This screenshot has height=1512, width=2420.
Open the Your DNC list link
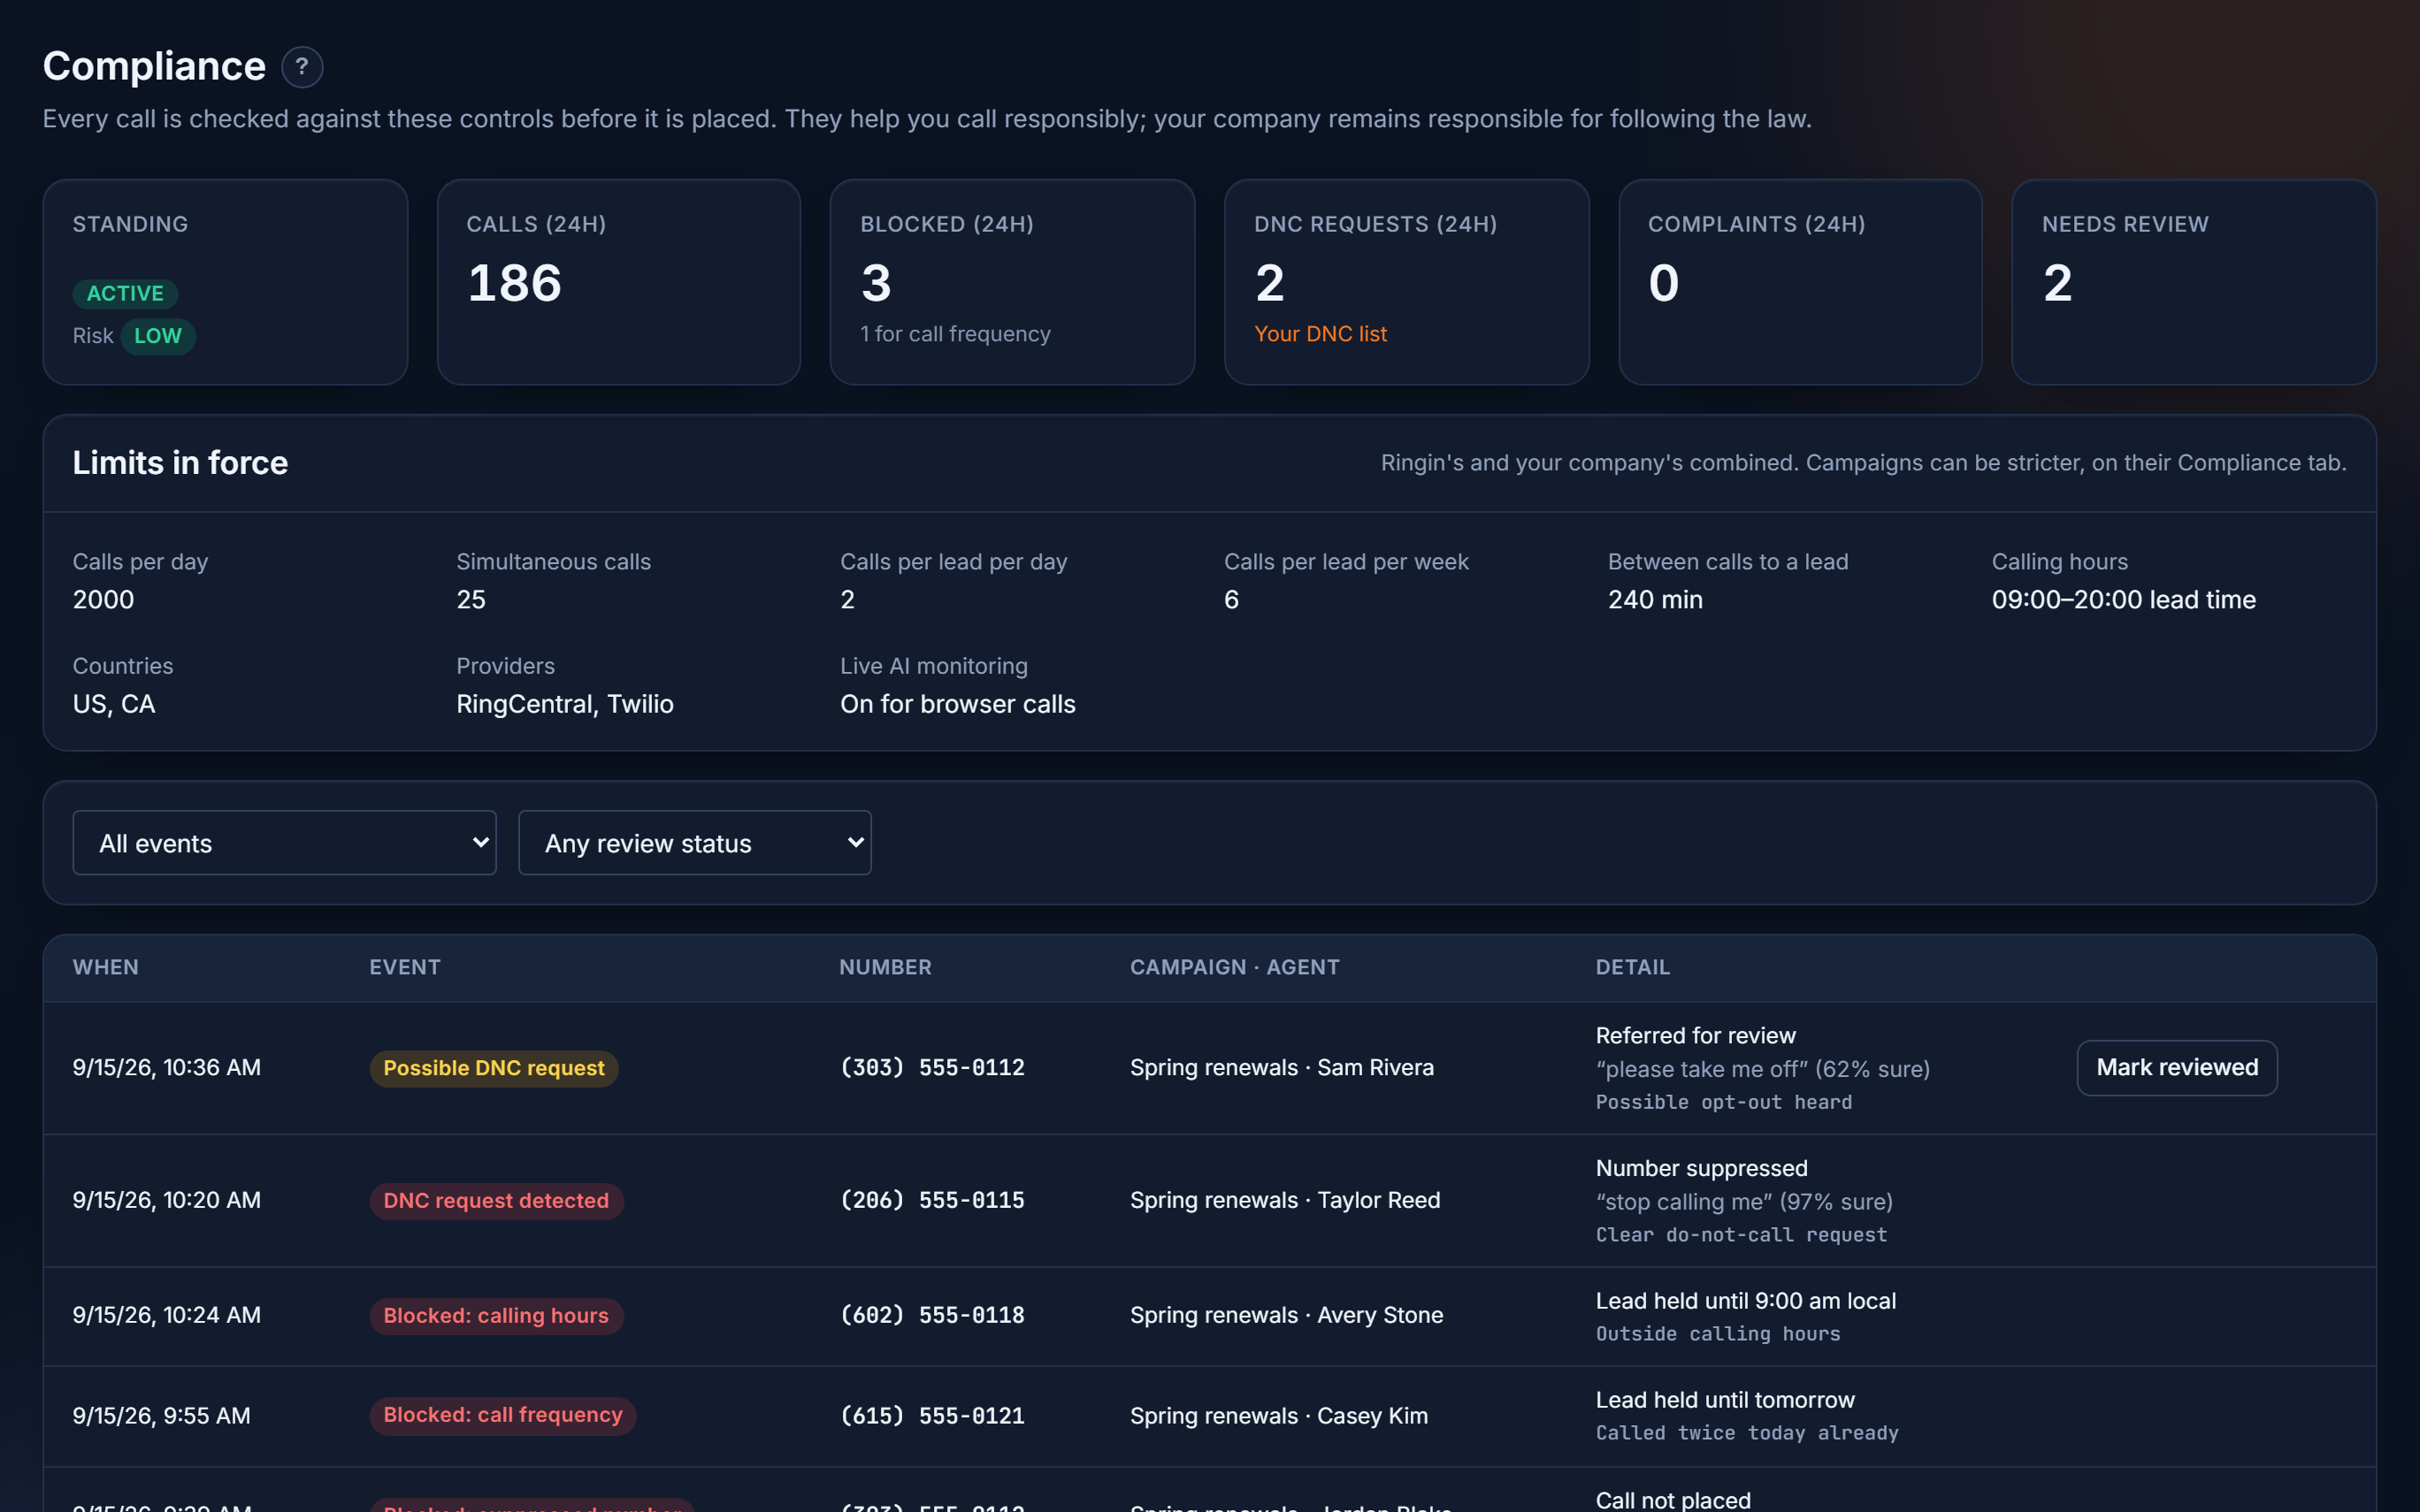point(1320,334)
